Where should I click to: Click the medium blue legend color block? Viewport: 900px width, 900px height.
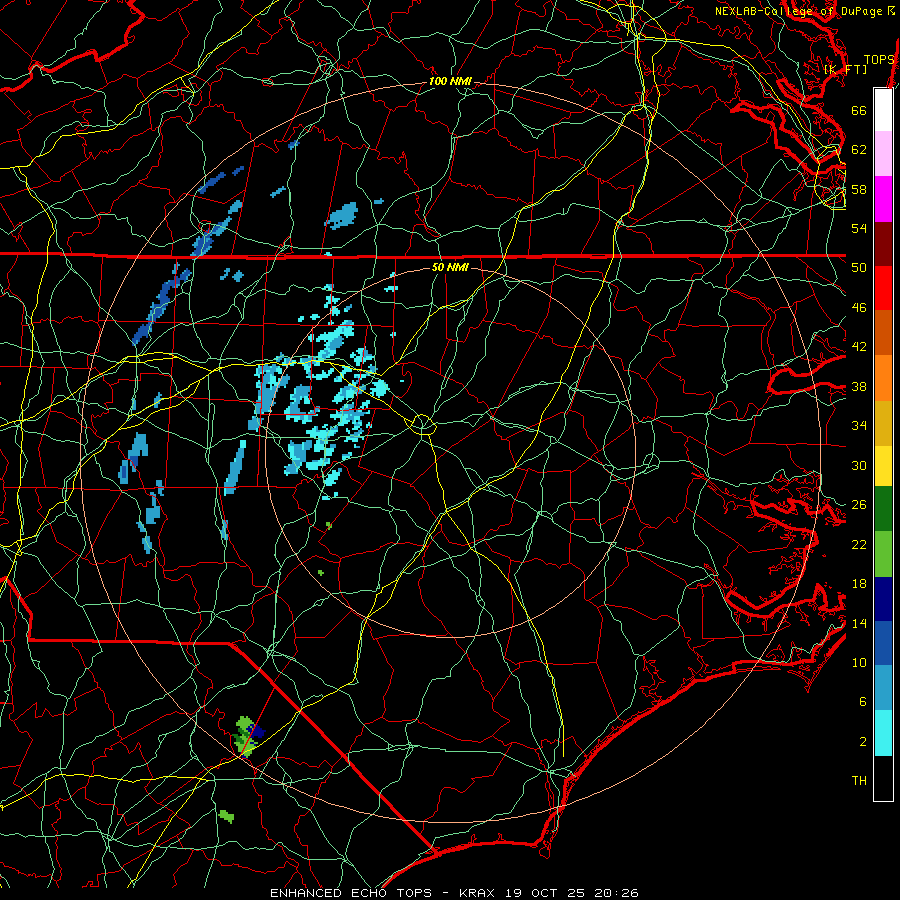pos(883,643)
